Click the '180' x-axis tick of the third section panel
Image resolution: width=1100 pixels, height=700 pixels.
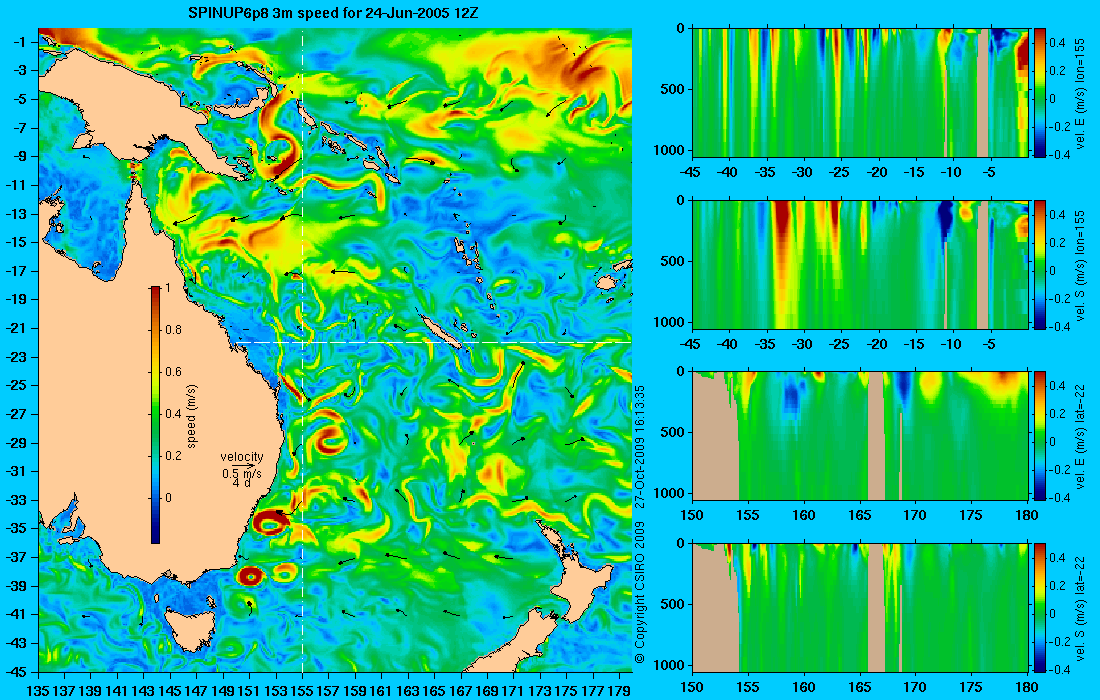(1027, 516)
